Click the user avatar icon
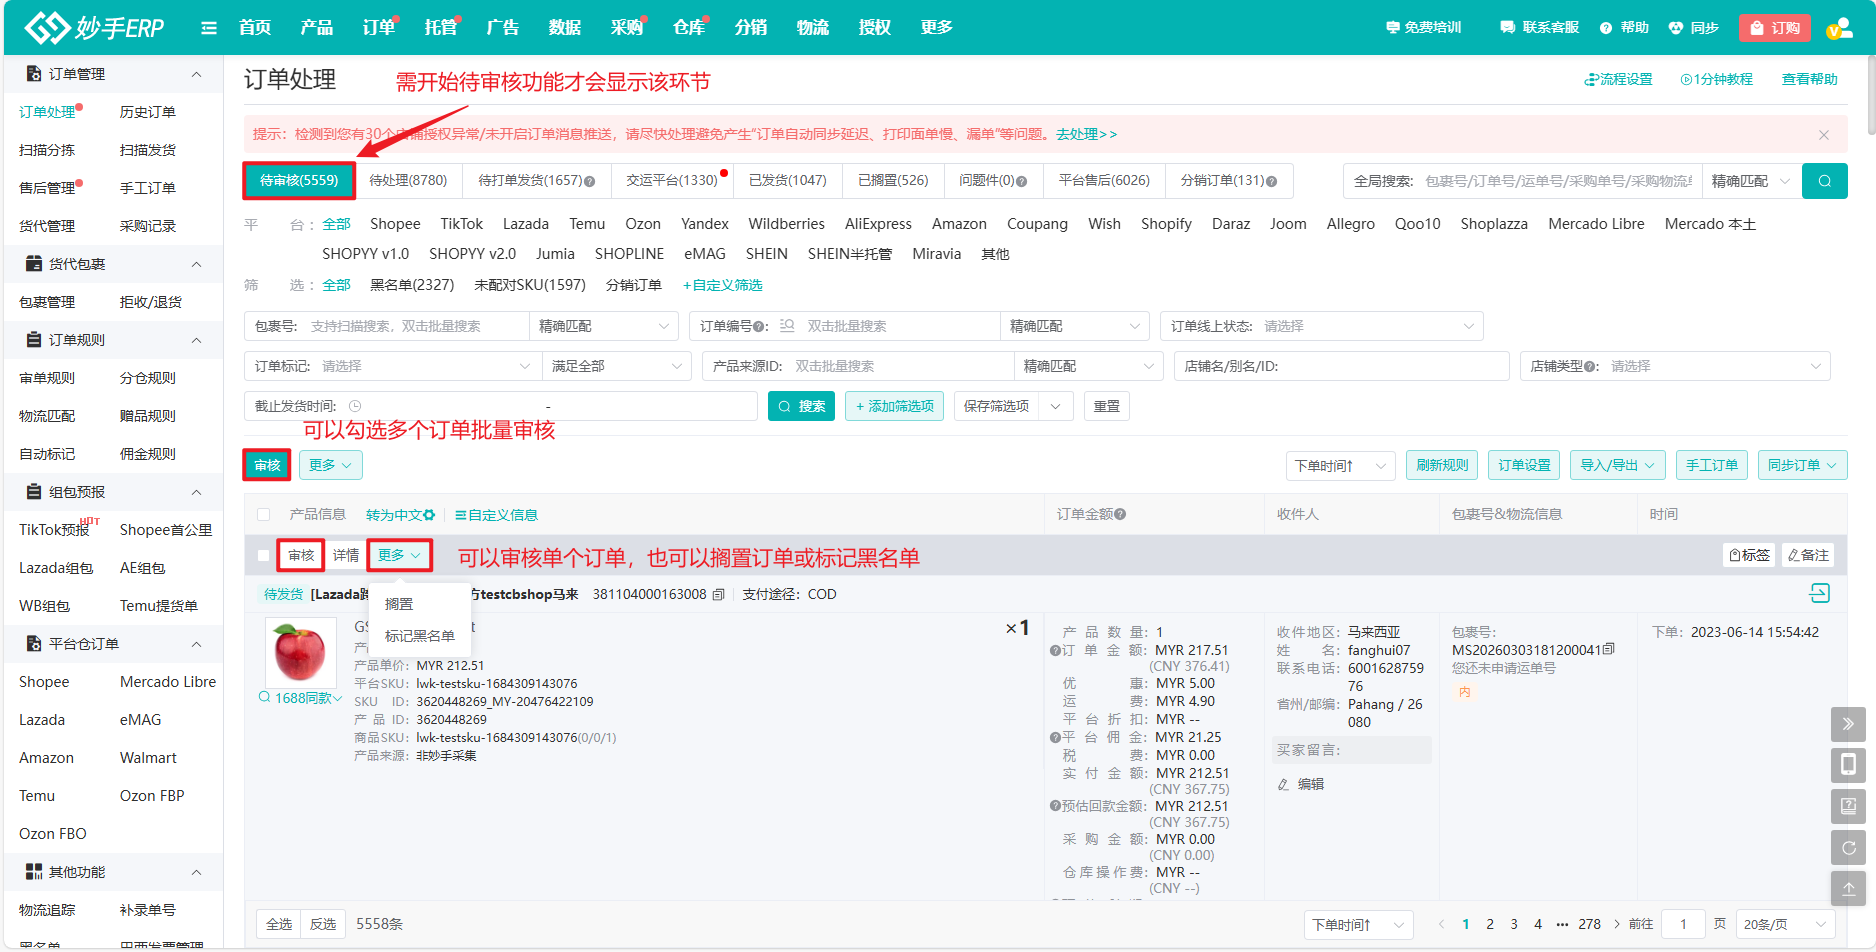 pyautogui.click(x=1838, y=28)
